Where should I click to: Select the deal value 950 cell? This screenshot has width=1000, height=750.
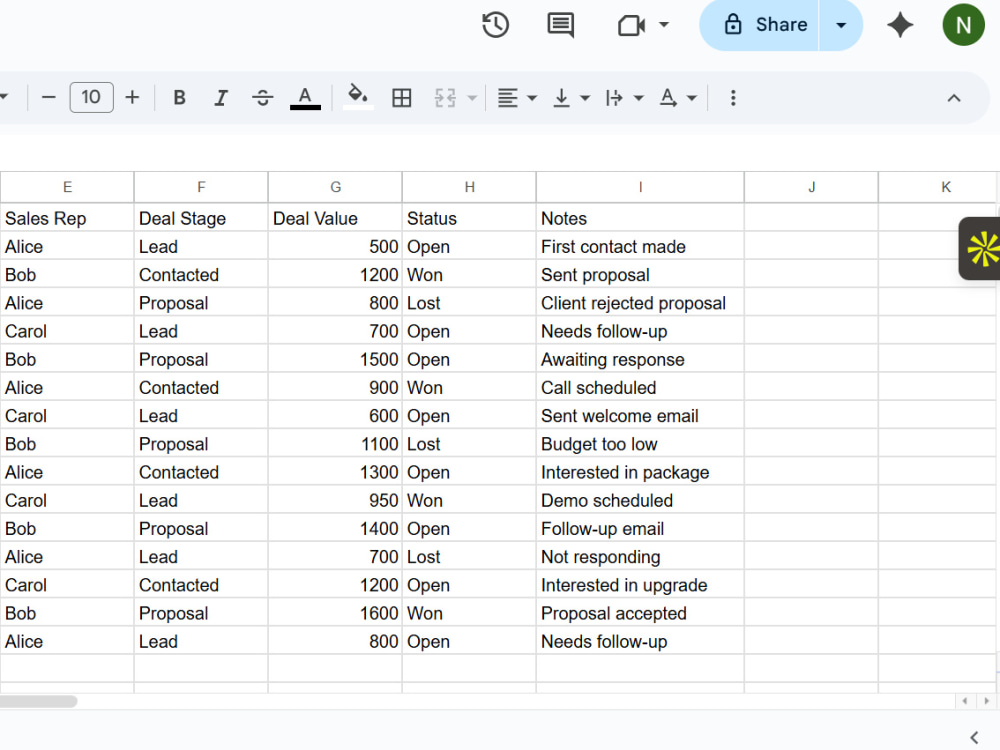click(x=335, y=500)
